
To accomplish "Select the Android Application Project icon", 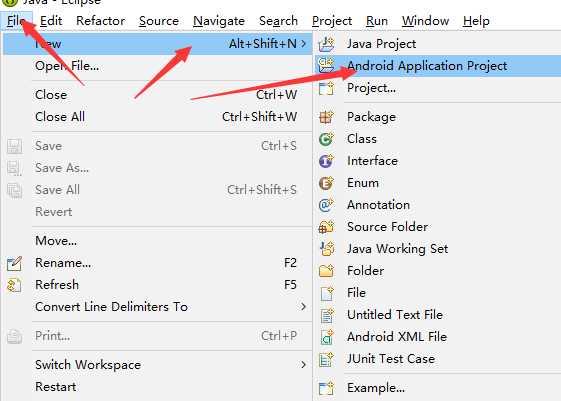I will click(x=326, y=65).
